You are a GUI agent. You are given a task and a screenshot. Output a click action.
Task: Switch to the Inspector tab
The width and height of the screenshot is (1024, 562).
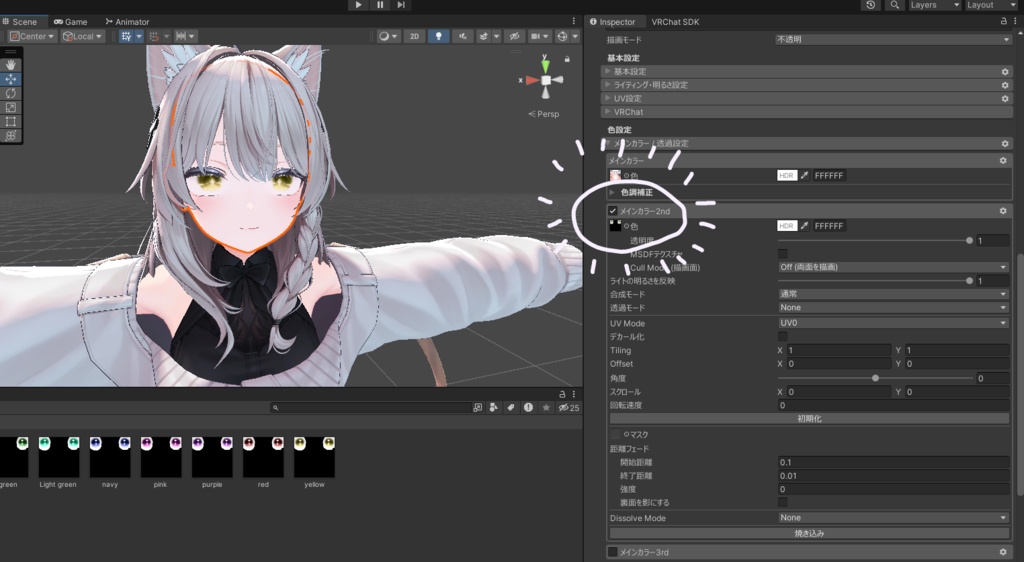[x=613, y=22]
